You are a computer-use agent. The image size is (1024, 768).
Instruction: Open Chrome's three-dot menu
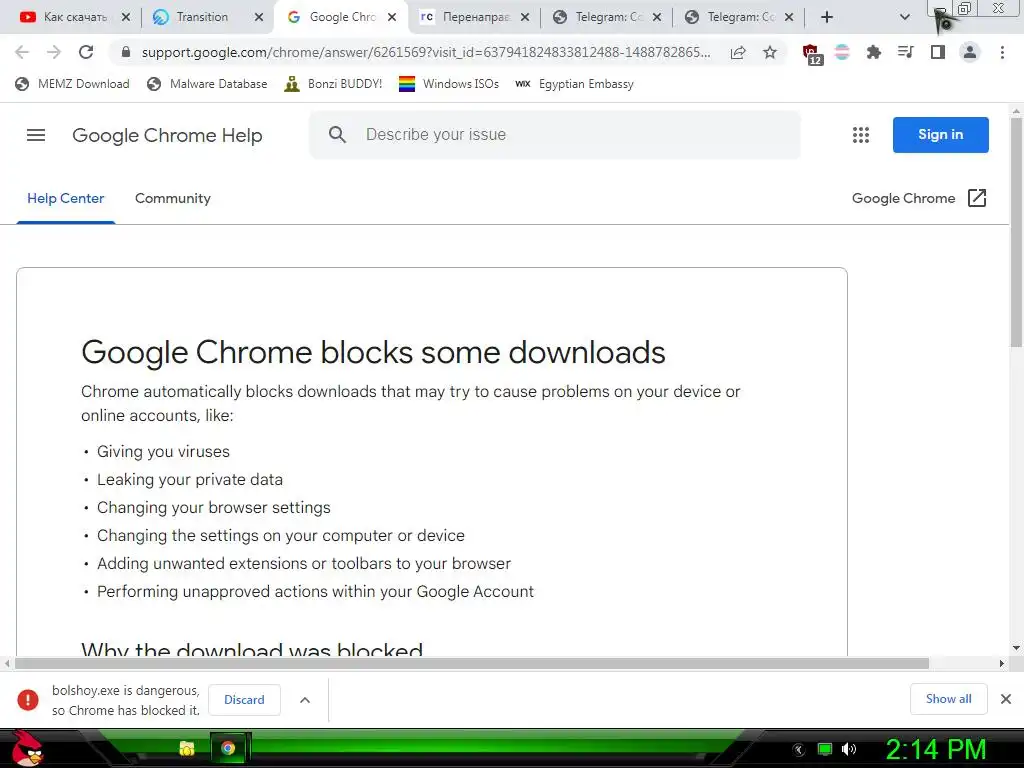(1002, 52)
